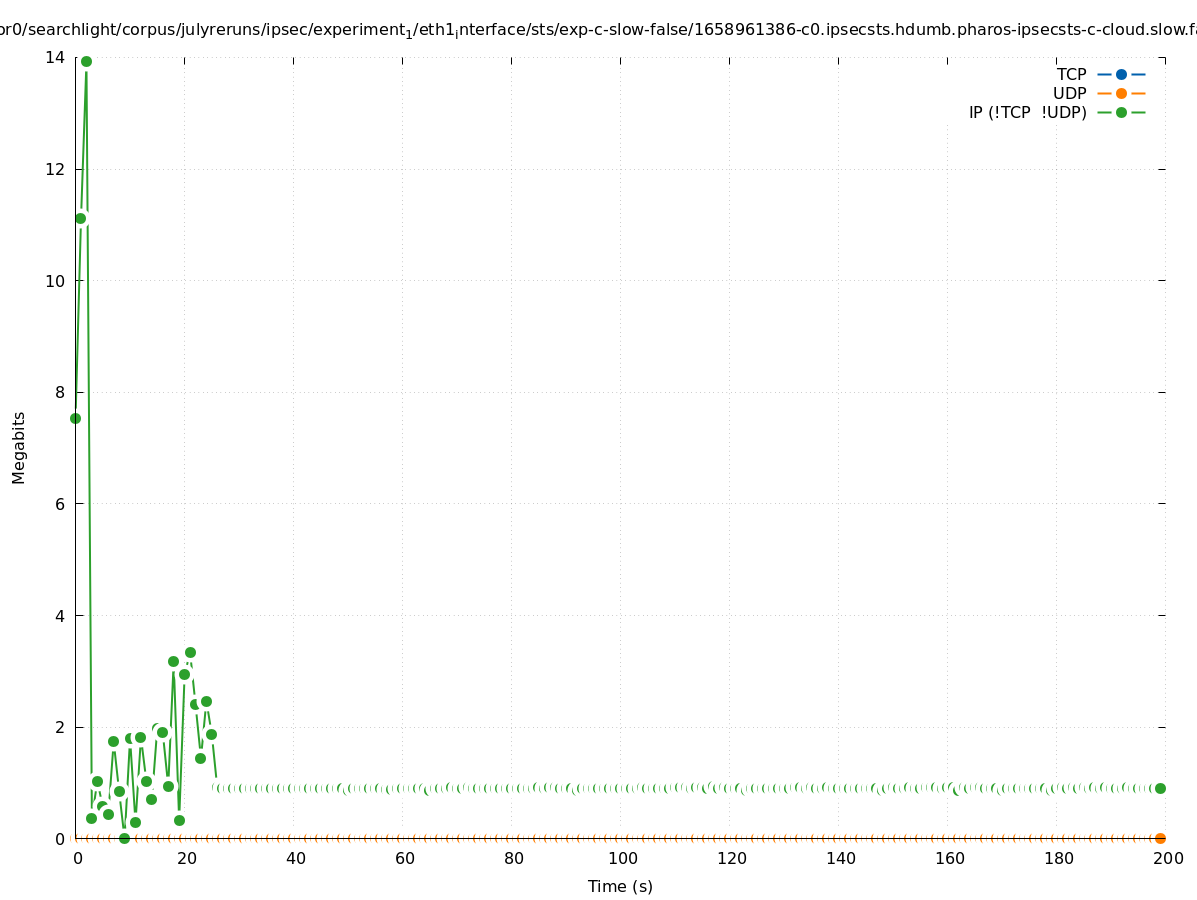Screen dimensions: 1197x900
Task: Toggle the IP (!TCP !UDP) legend label
Action: pyautogui.click(x=1027, y=112)
